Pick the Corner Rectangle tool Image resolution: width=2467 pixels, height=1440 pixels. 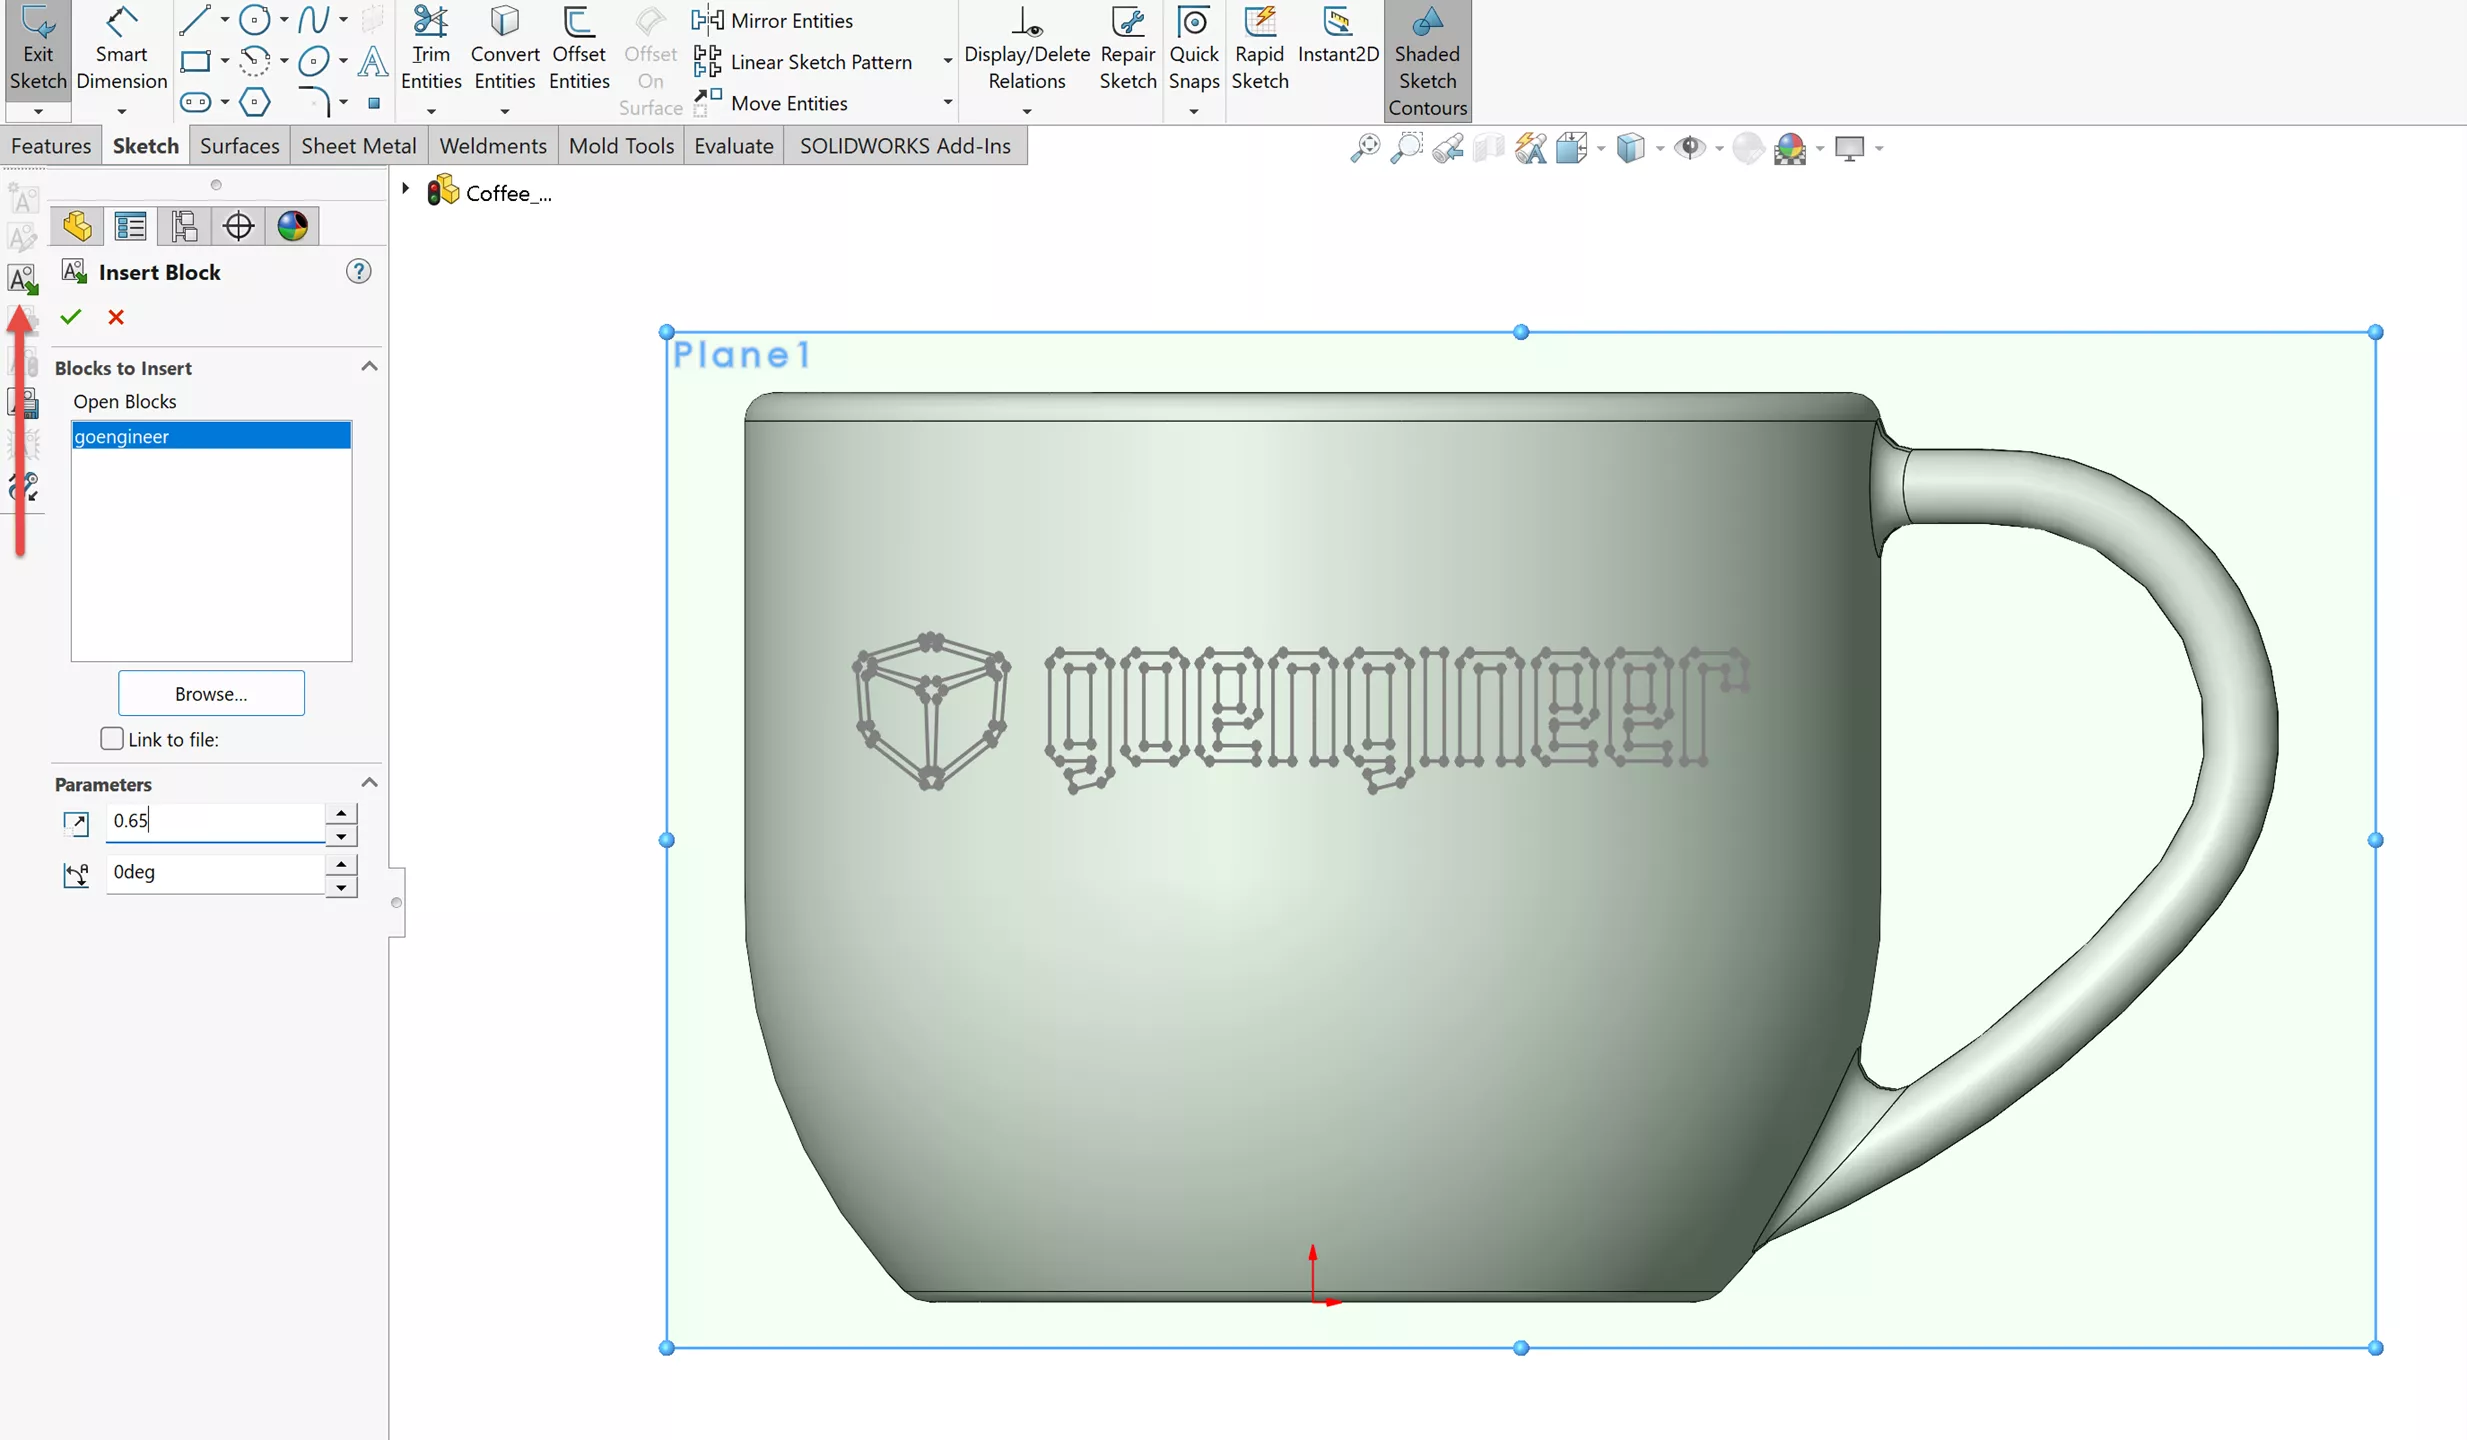(195, 61)
